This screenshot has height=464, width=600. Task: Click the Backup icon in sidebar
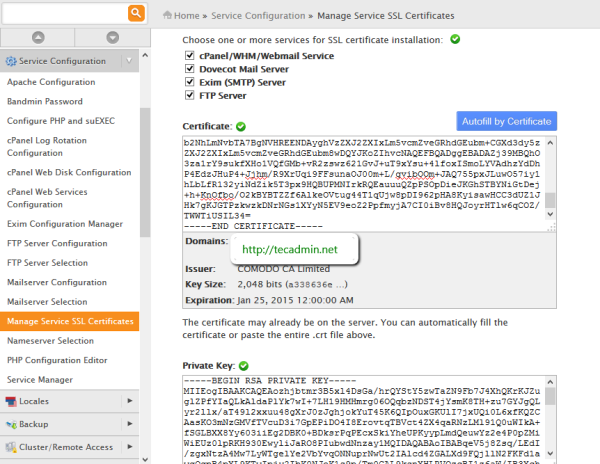pos(10,423)
